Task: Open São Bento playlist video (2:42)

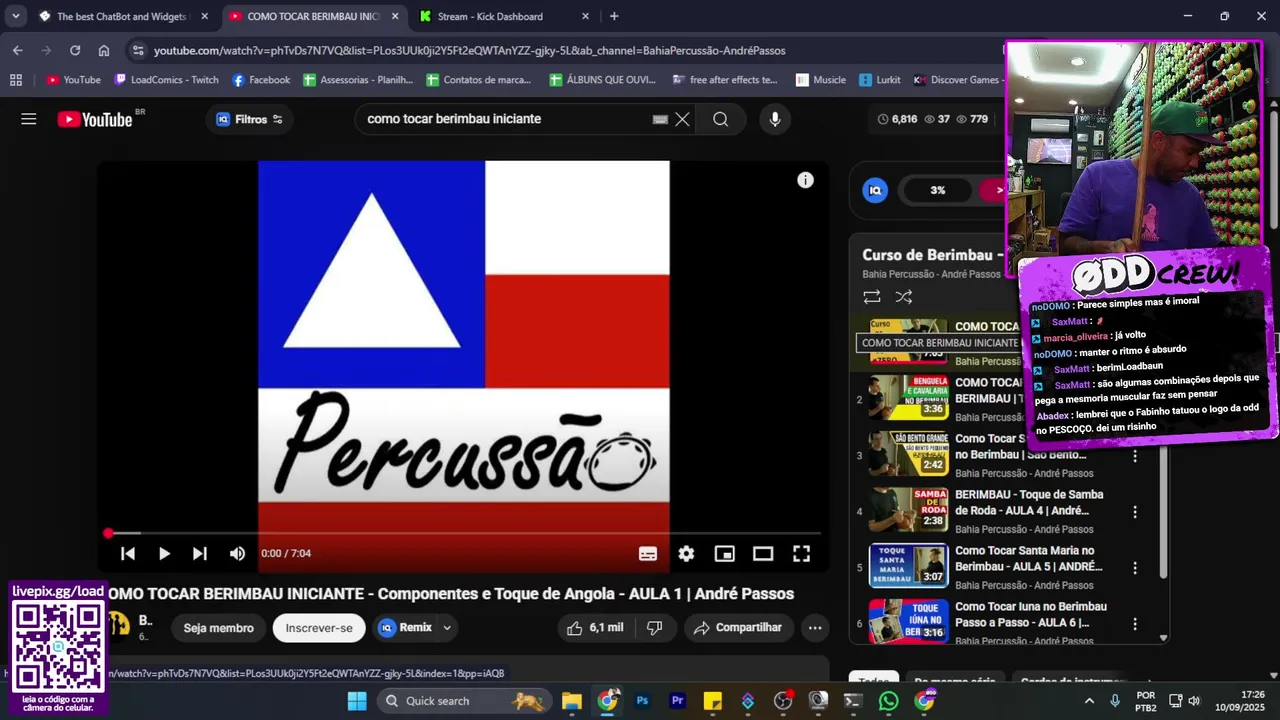Action: pos(908,454)
